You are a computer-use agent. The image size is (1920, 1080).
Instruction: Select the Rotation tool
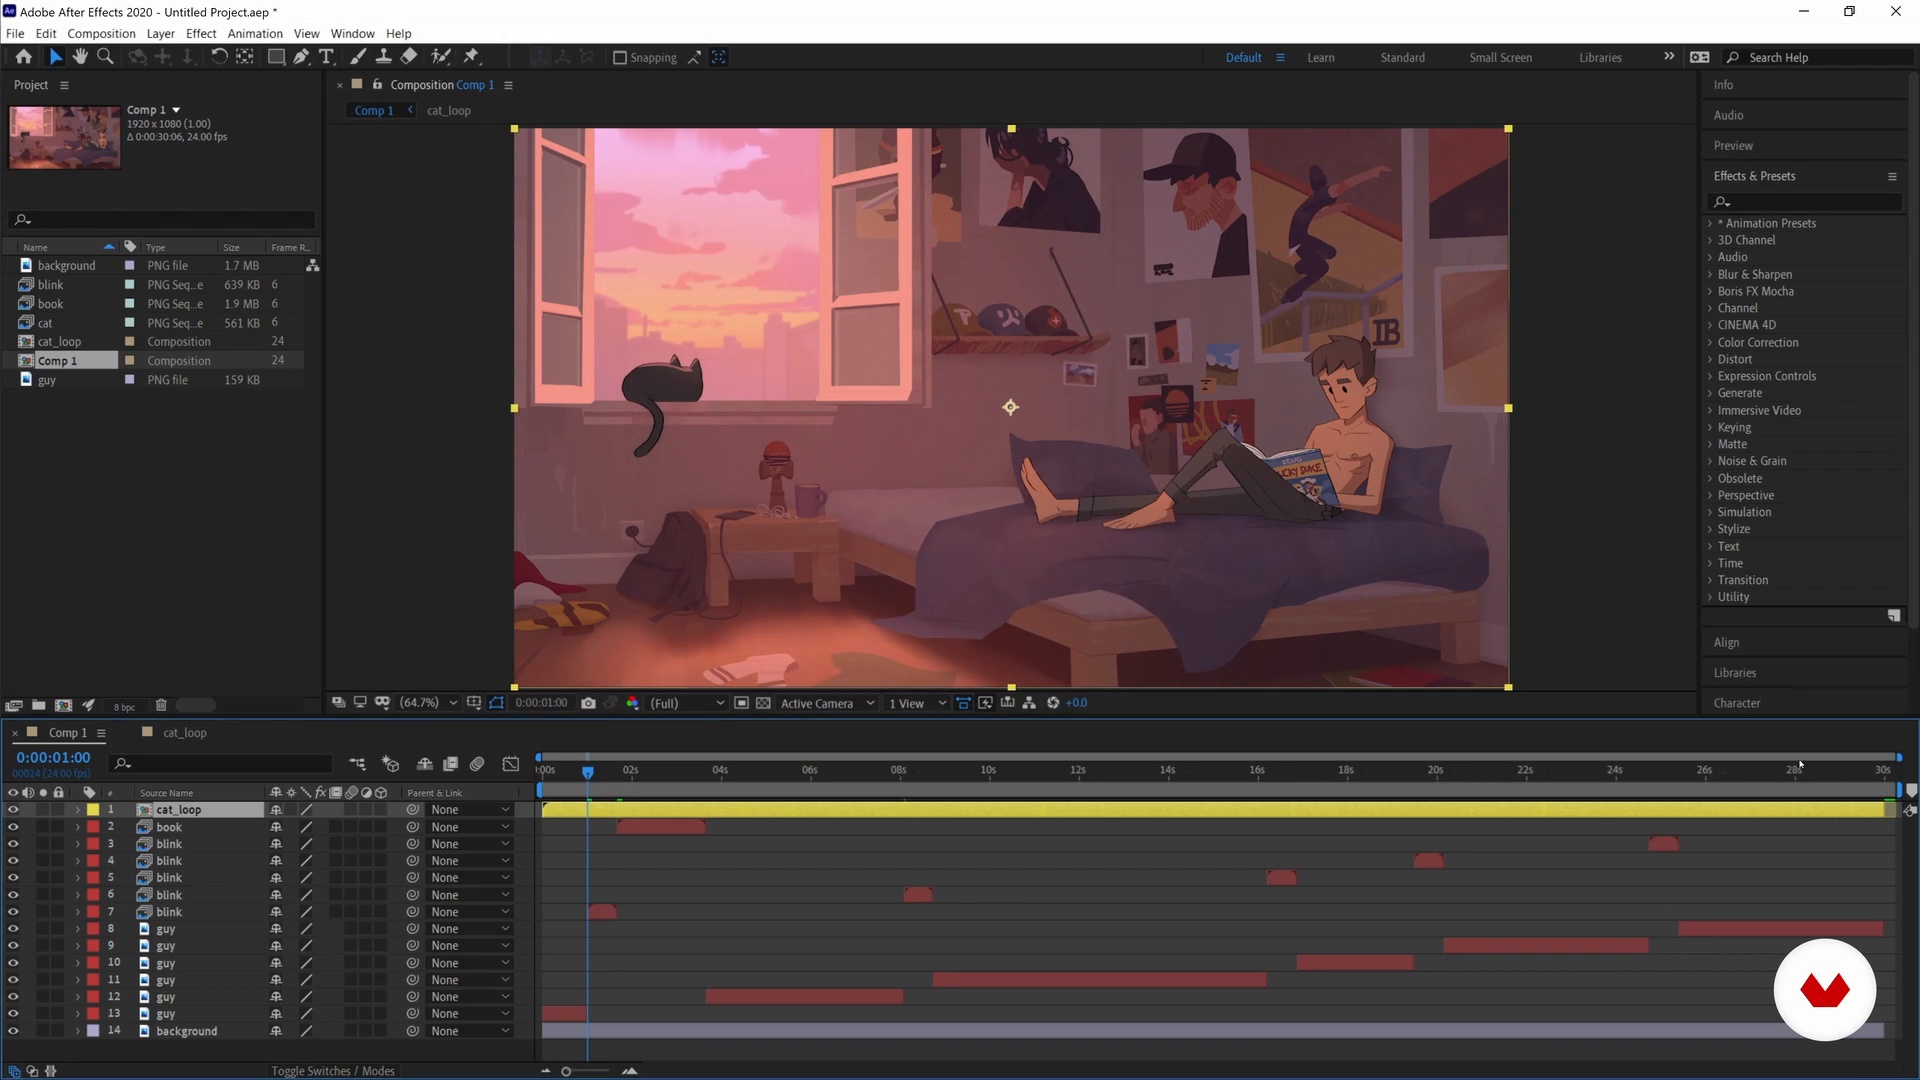219,57
